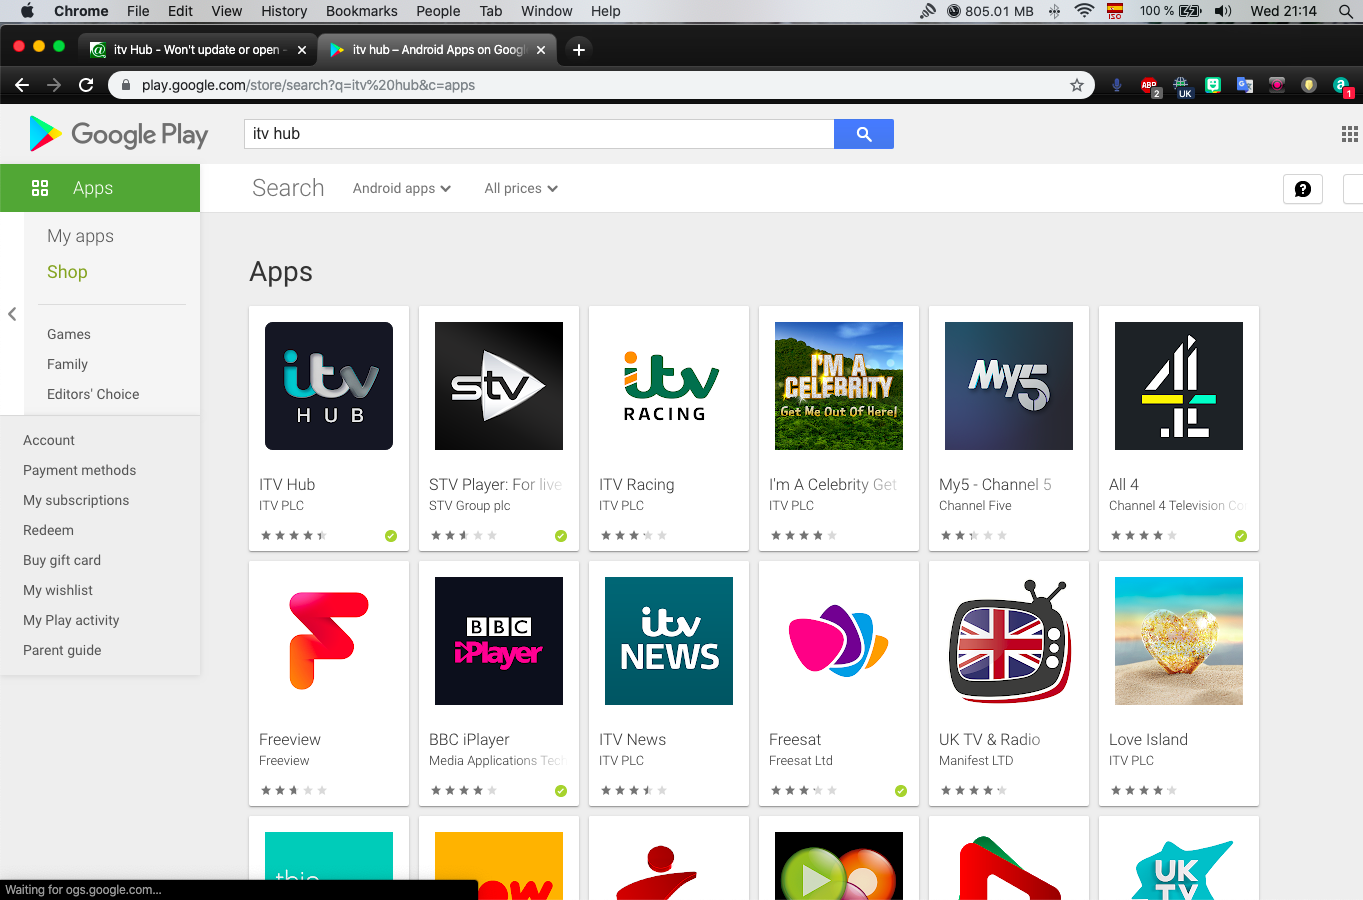This screenshot has height=900, width=1363.
Task: Click Manifest LTD developer name
Action: click(976, 761)
